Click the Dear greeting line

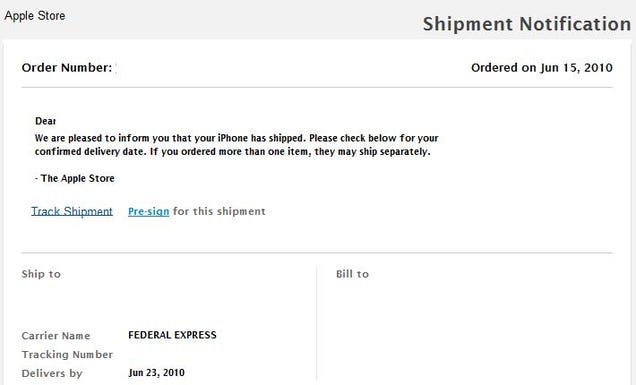pyautogui.click(x=45, y=121)
